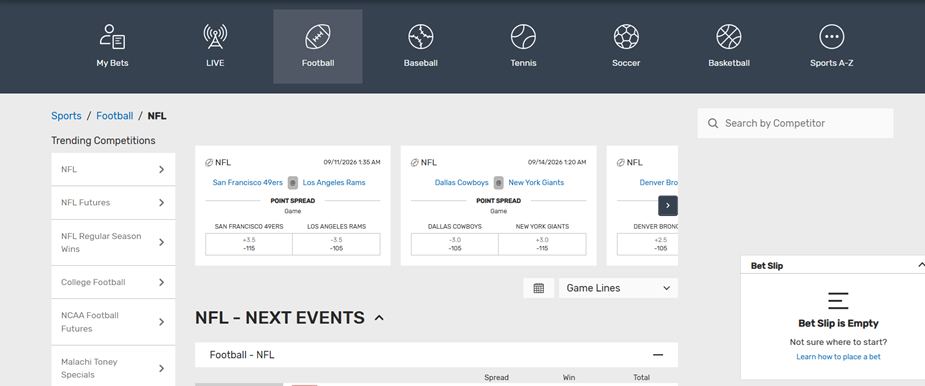Open the Game Lines dropdown
Viewport: 925px width, 386px height.
618,288
